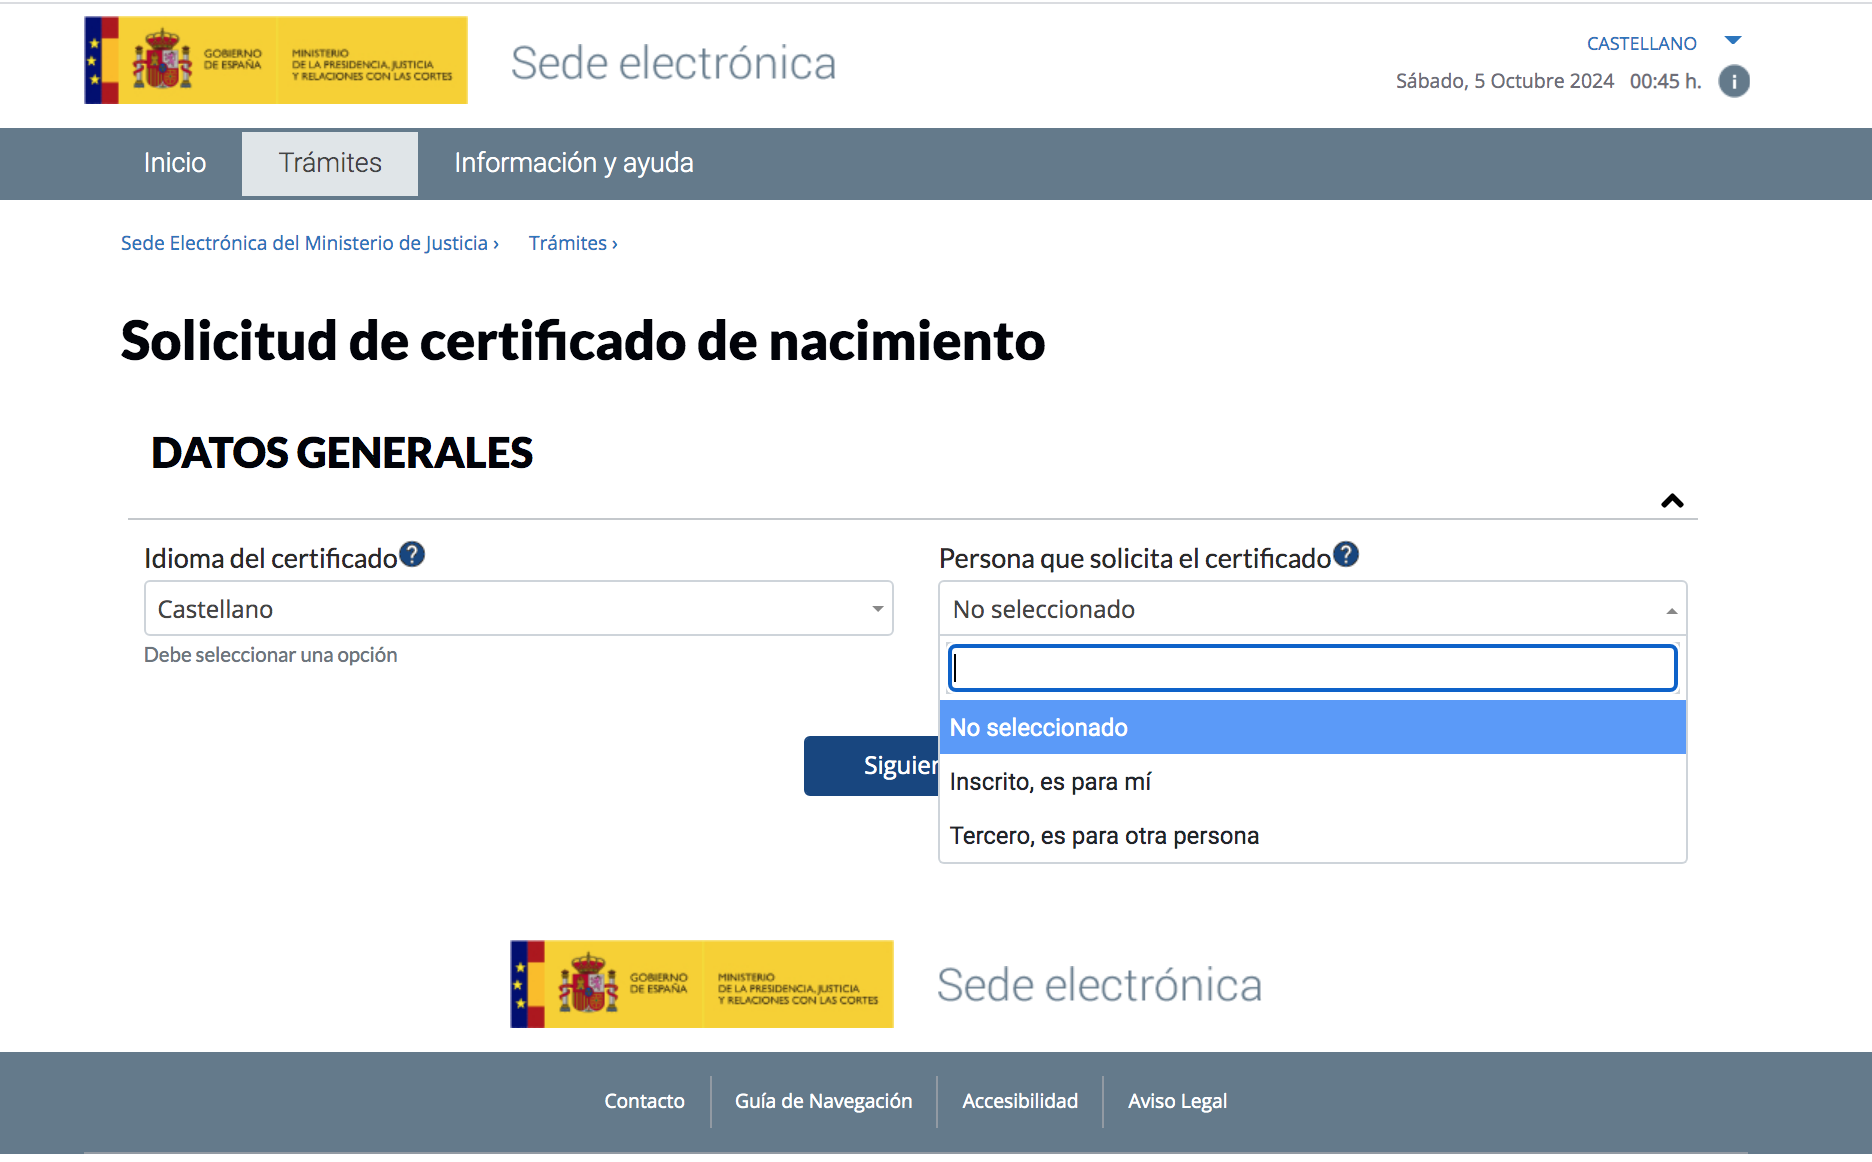Open the Persona que solicita dropdown

(x=1311, y=608)
